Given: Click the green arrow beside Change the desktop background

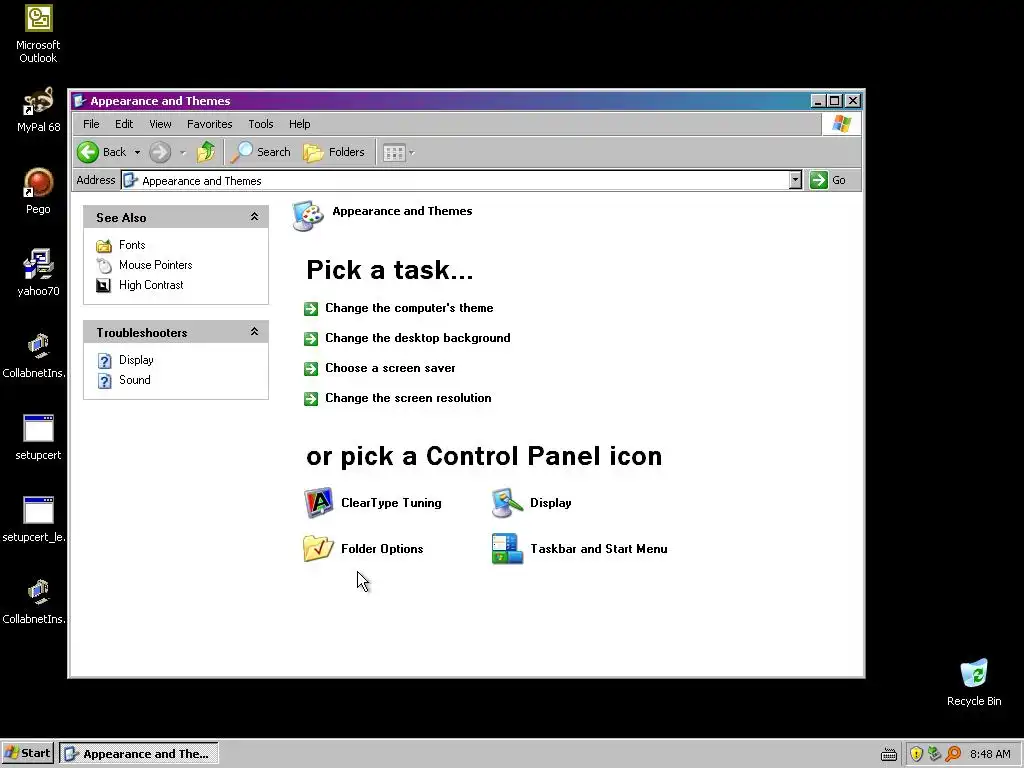Looking at the screenshot, I should point(311,338).
